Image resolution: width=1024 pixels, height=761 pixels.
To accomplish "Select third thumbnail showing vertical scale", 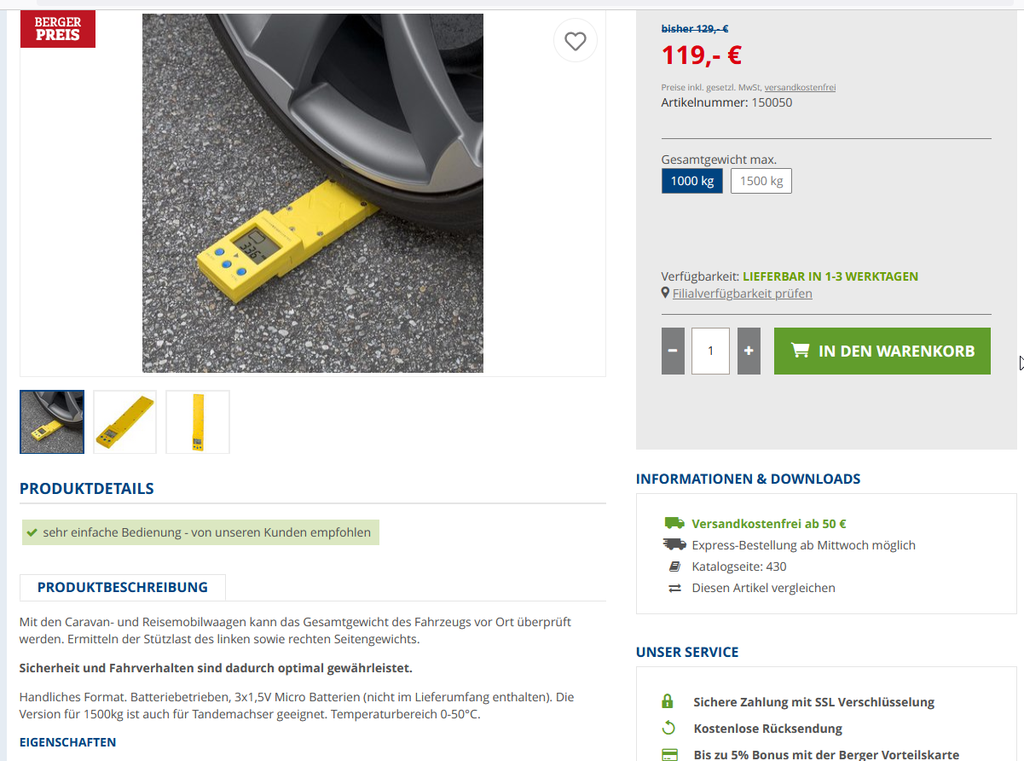I will [x=198, y=422].
